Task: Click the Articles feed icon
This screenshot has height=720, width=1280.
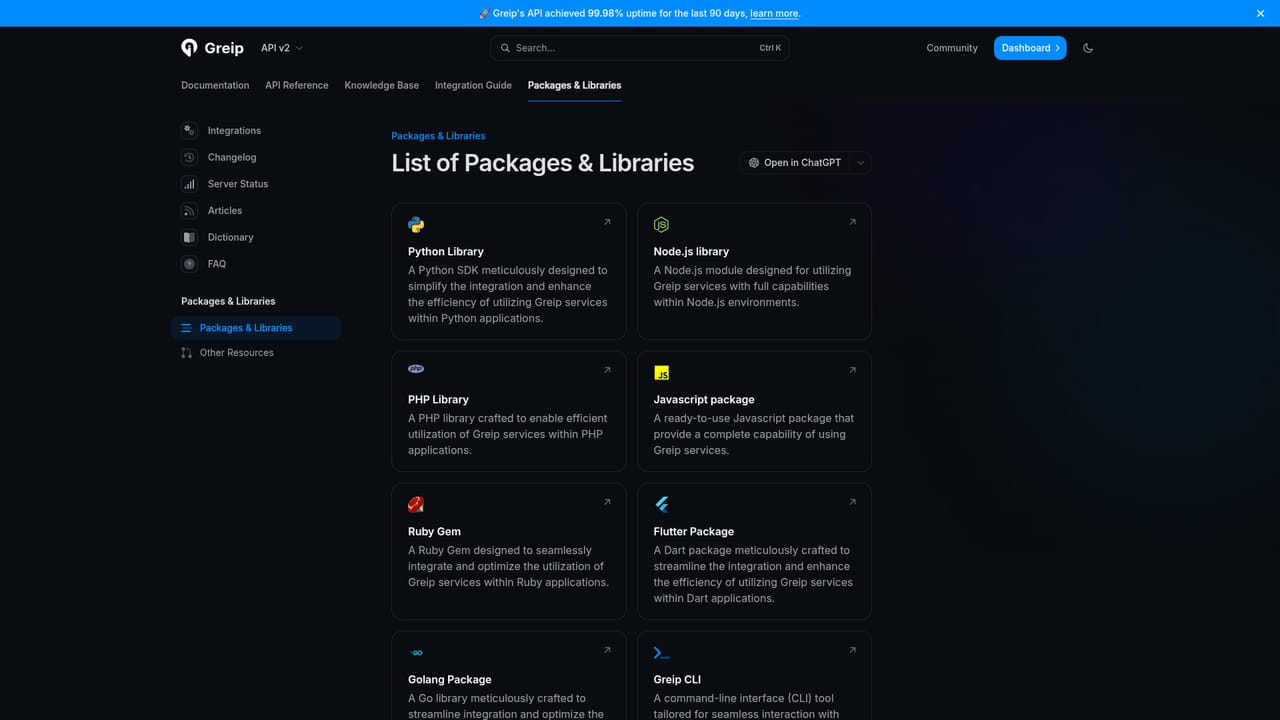Action: pyautogui.click(x=189, y=211)
